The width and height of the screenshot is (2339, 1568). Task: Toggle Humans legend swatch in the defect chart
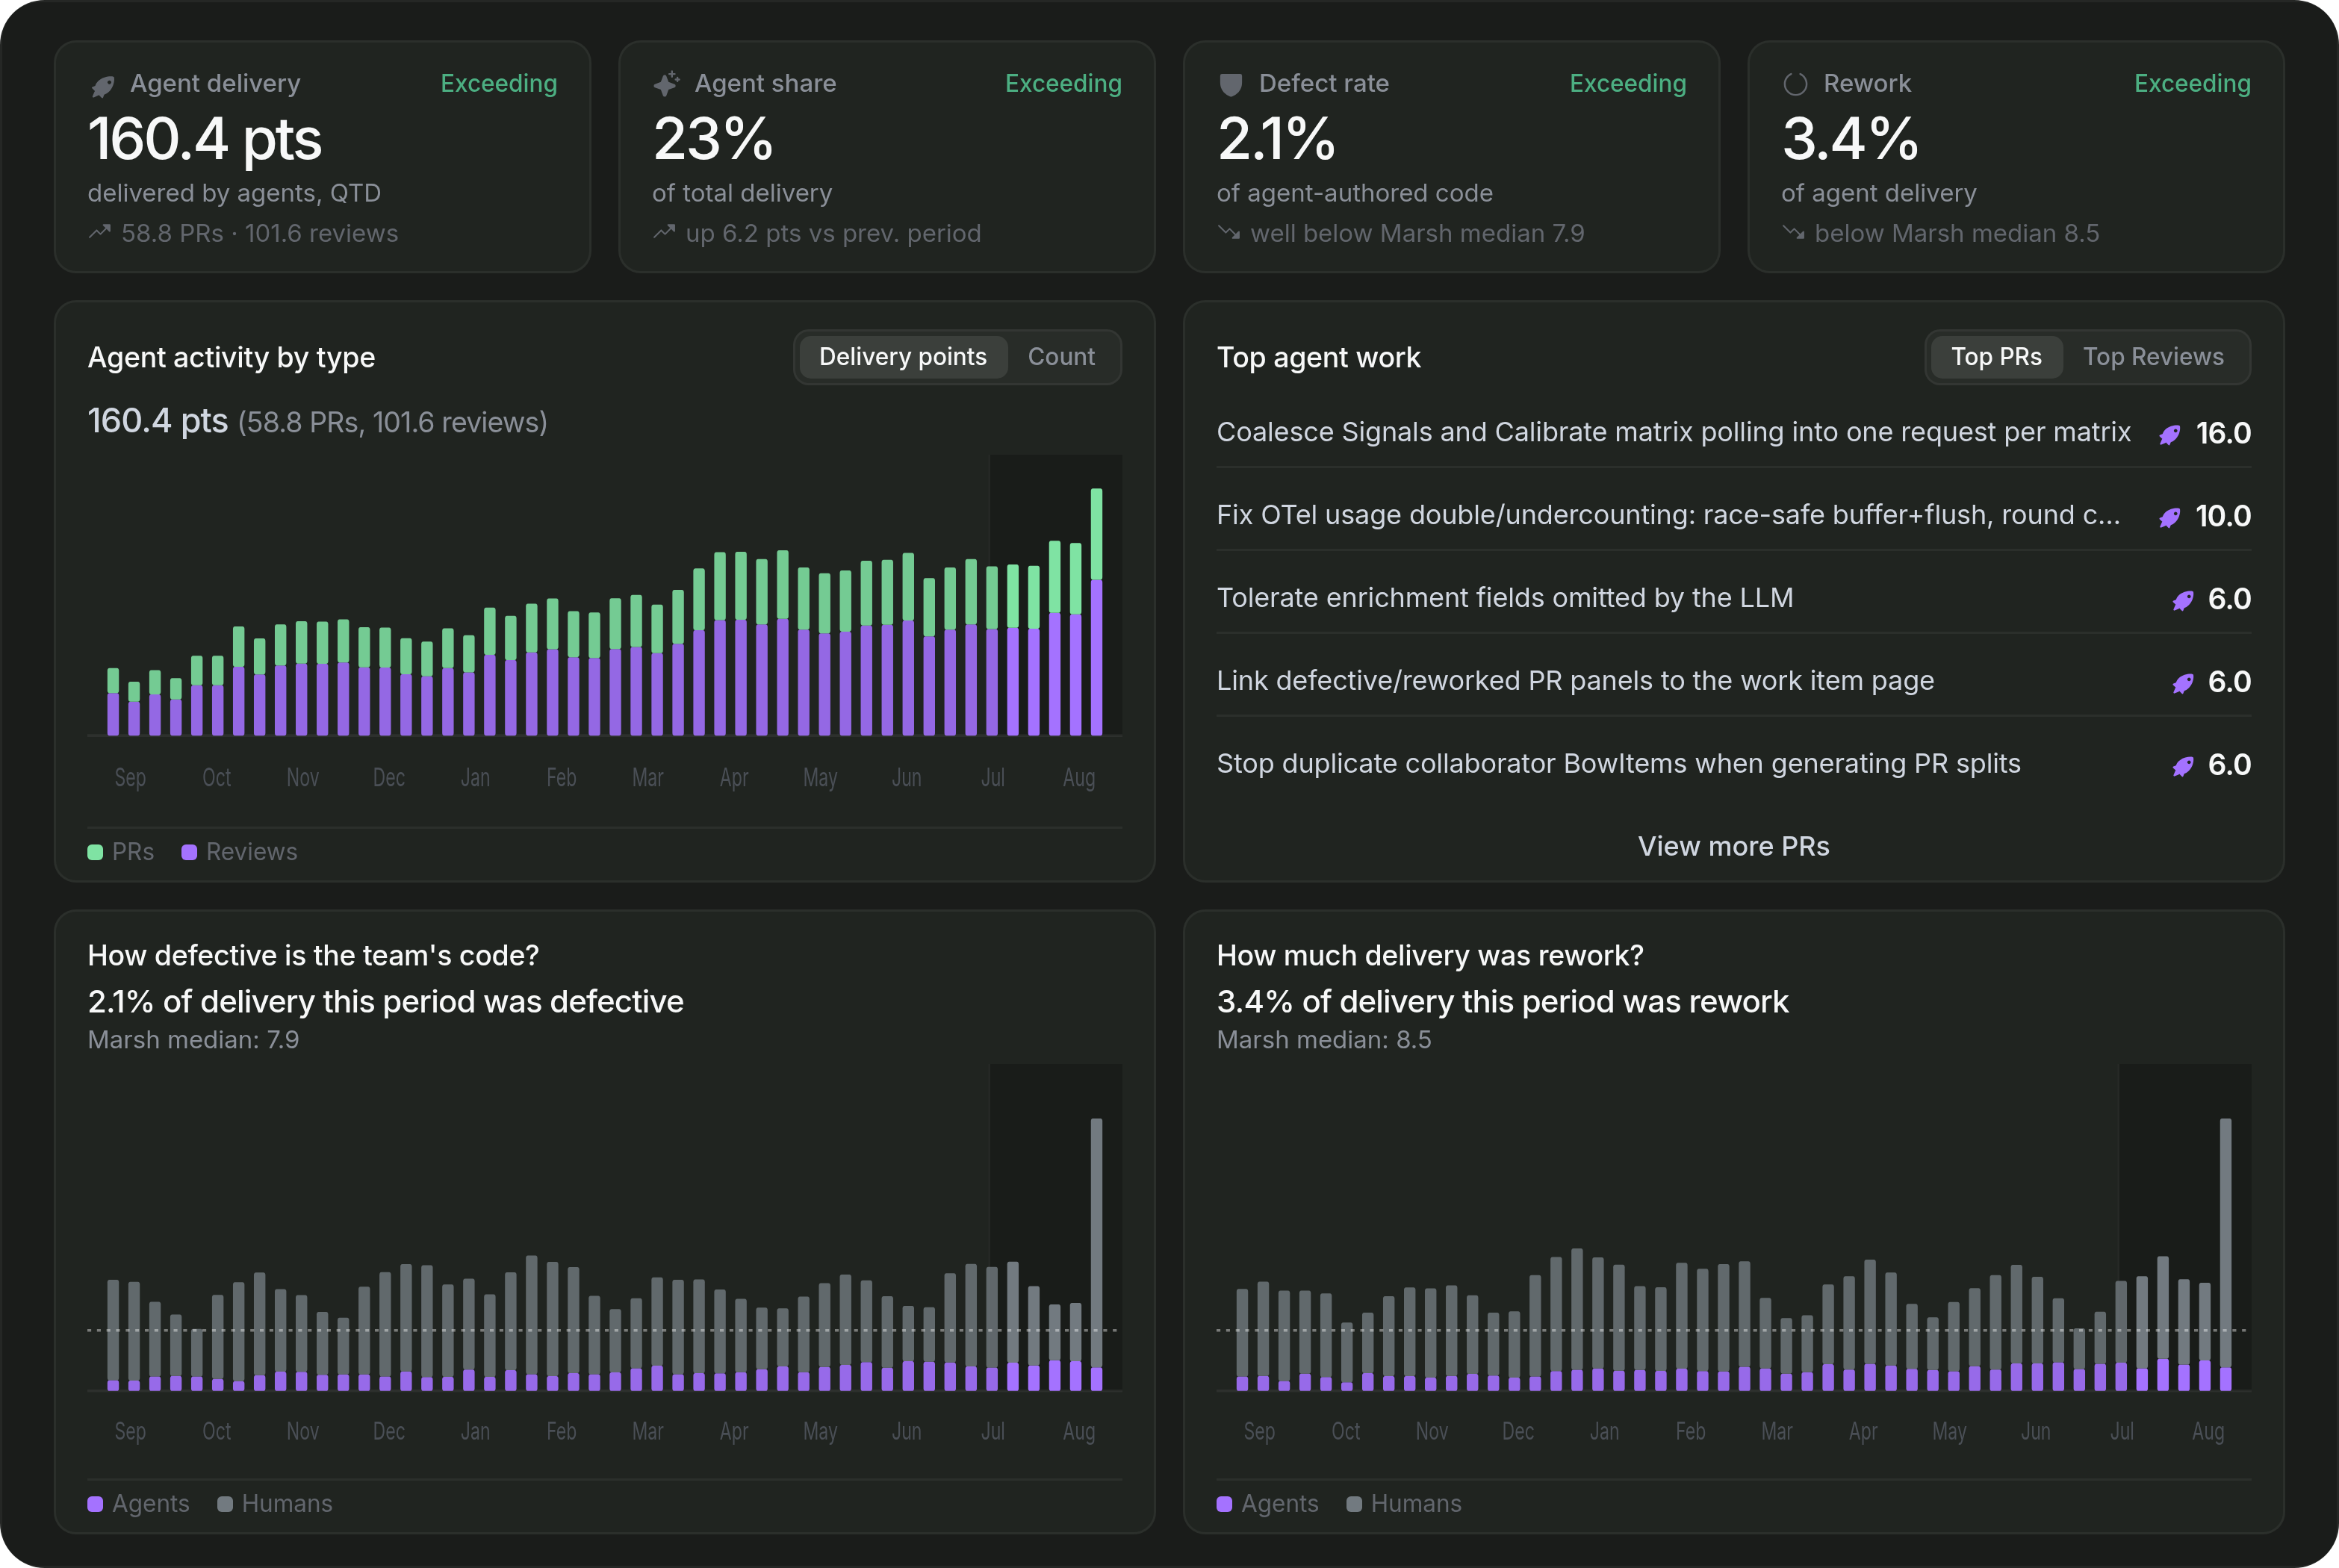225,1504
